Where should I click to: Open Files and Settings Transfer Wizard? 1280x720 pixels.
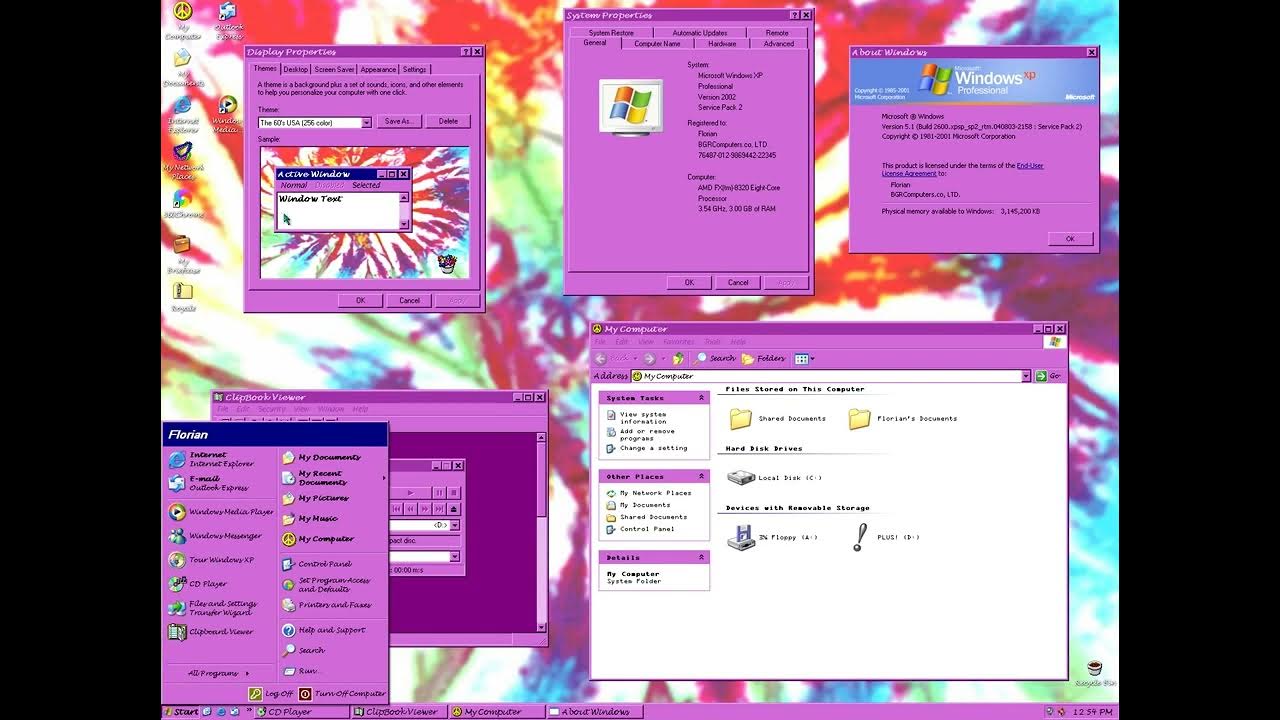tap(220, 608)
